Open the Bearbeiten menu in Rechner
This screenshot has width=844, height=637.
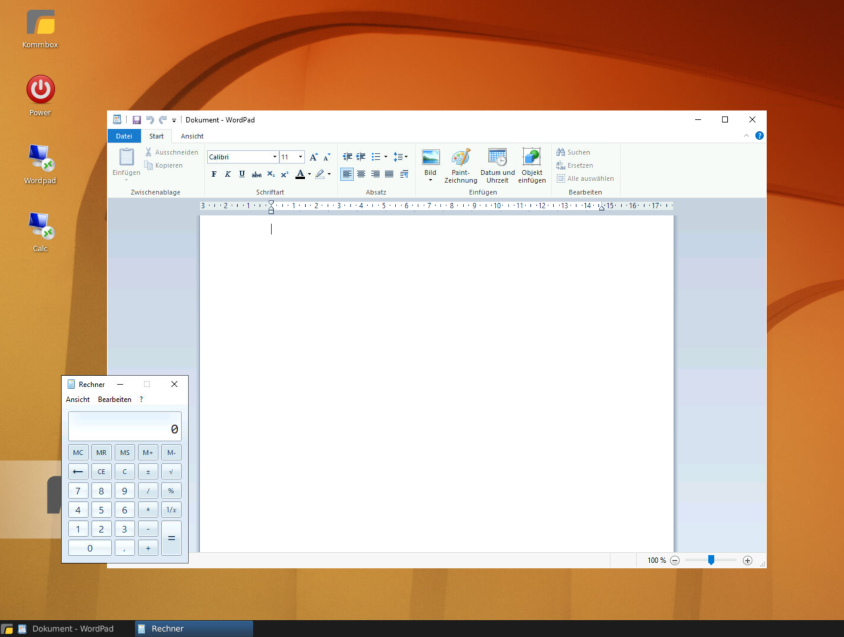coord(114,399)
